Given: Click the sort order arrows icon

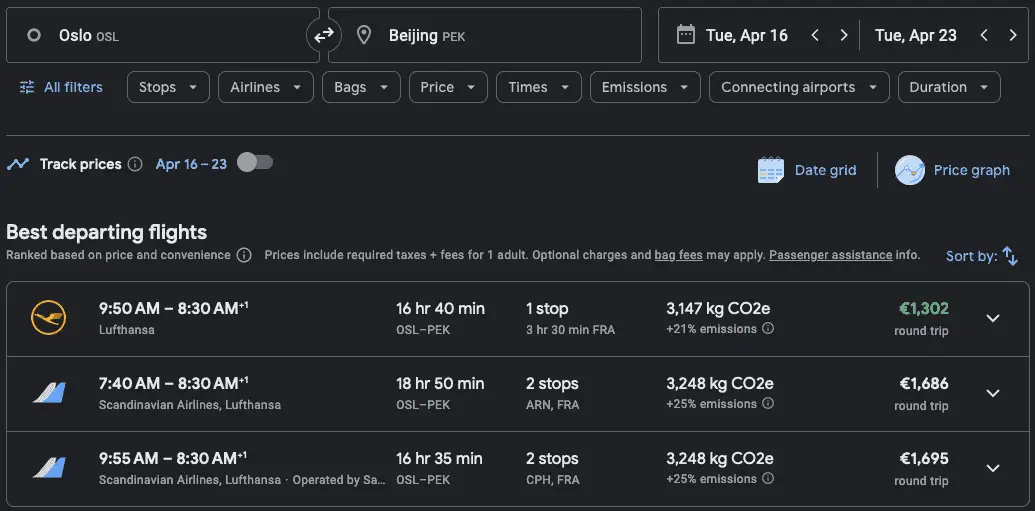Looking at the screenshot, I should pyautogui.click(x=1010, y=256).
